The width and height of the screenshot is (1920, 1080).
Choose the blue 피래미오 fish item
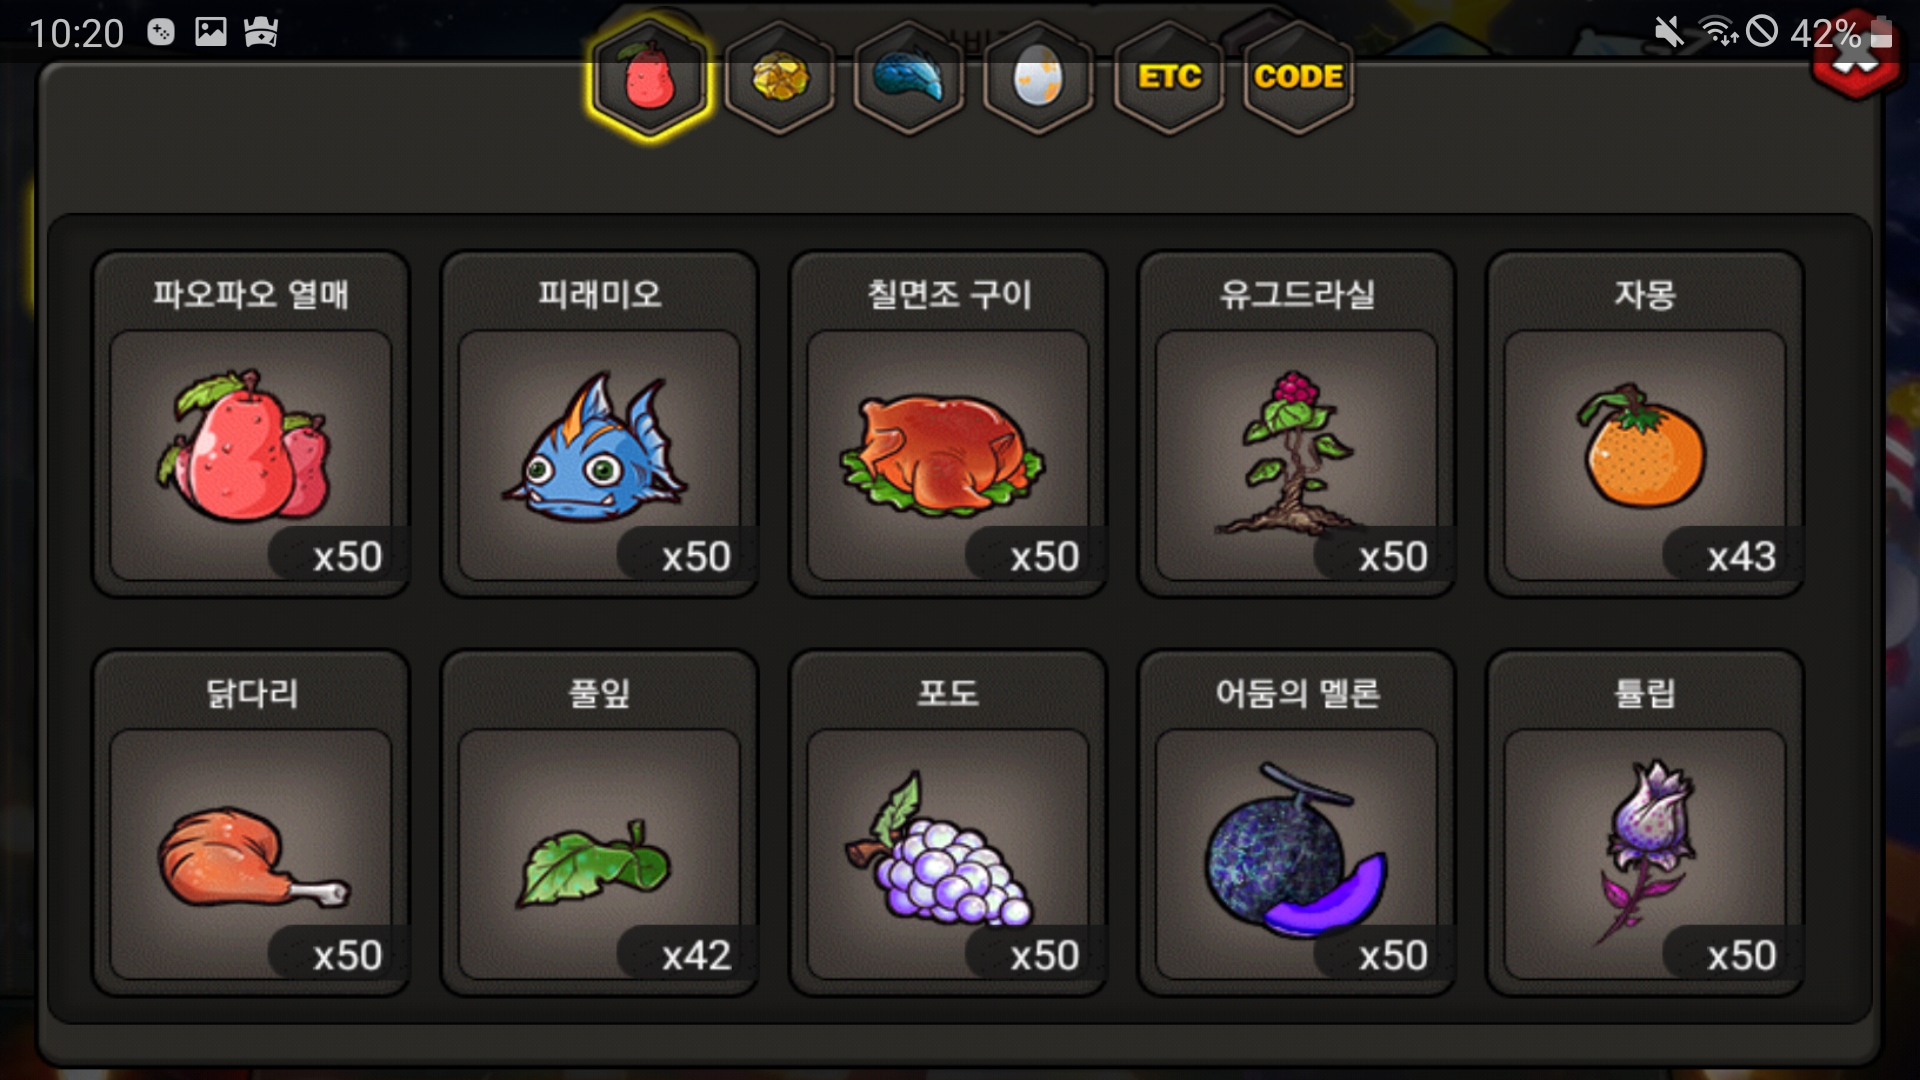point(599,424)
